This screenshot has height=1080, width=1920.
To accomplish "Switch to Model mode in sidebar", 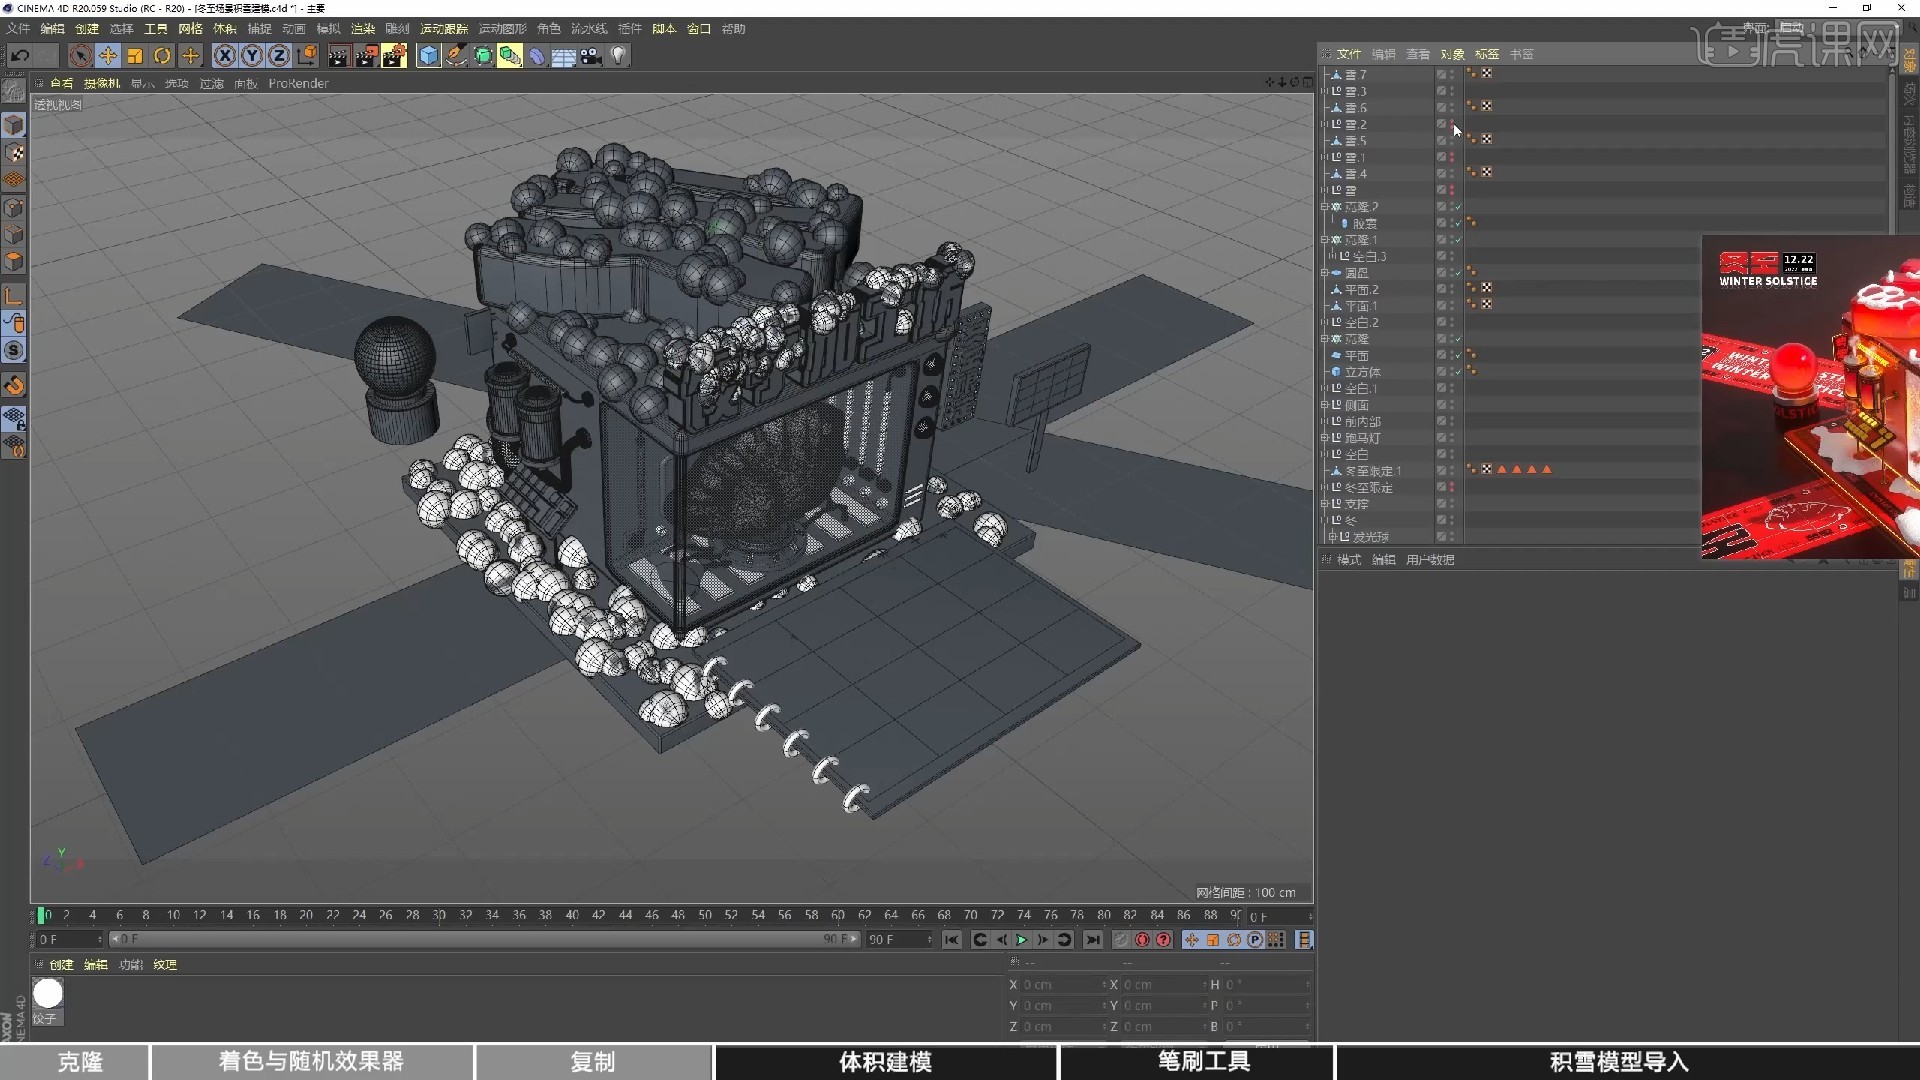I will click(14, 125).
